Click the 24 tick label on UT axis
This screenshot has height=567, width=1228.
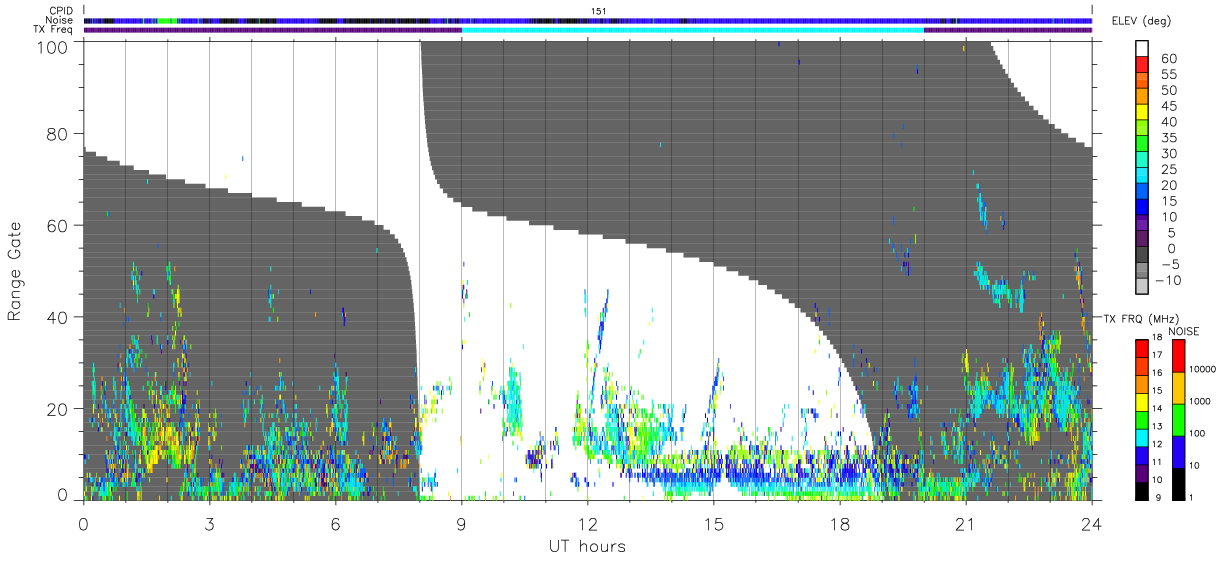(x=1091, y=523)
